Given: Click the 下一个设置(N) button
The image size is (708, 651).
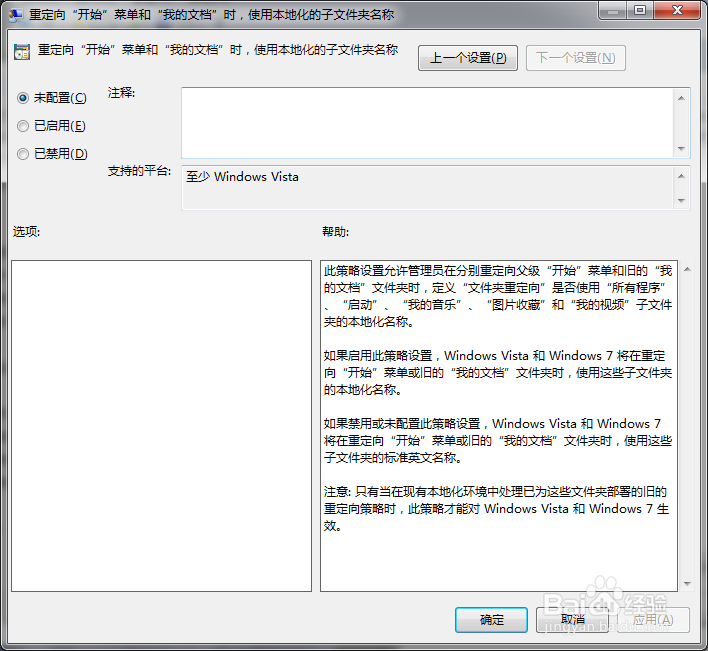Looking at the screenshot, I should click(576, 58).
